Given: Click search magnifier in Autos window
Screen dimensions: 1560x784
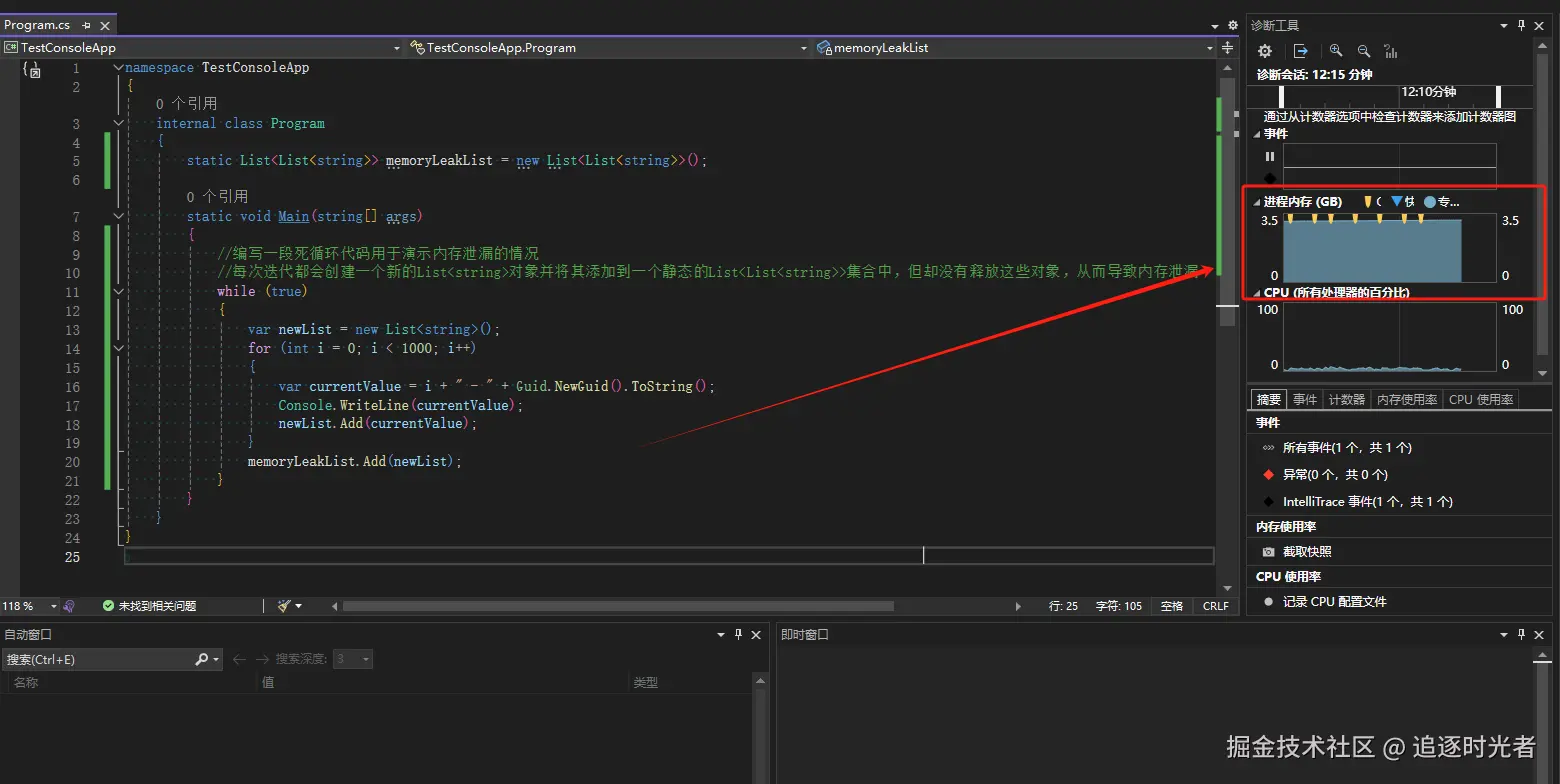Looking at the screenshot, I should (202, 659).
